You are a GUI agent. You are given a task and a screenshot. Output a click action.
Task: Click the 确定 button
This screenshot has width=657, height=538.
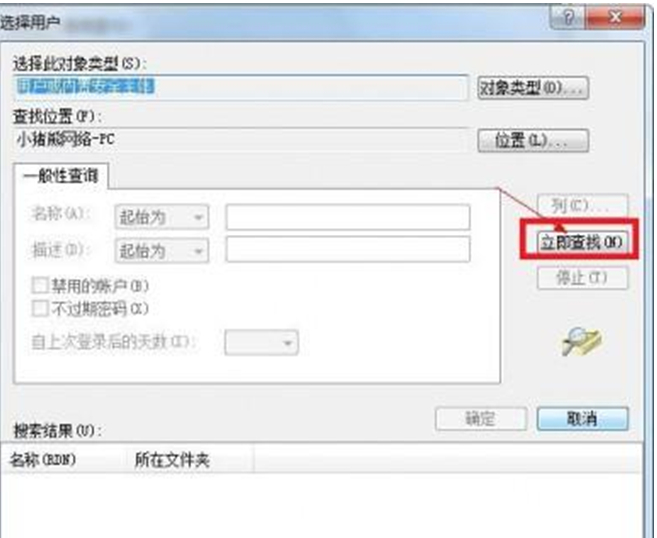tap(481, 418)
